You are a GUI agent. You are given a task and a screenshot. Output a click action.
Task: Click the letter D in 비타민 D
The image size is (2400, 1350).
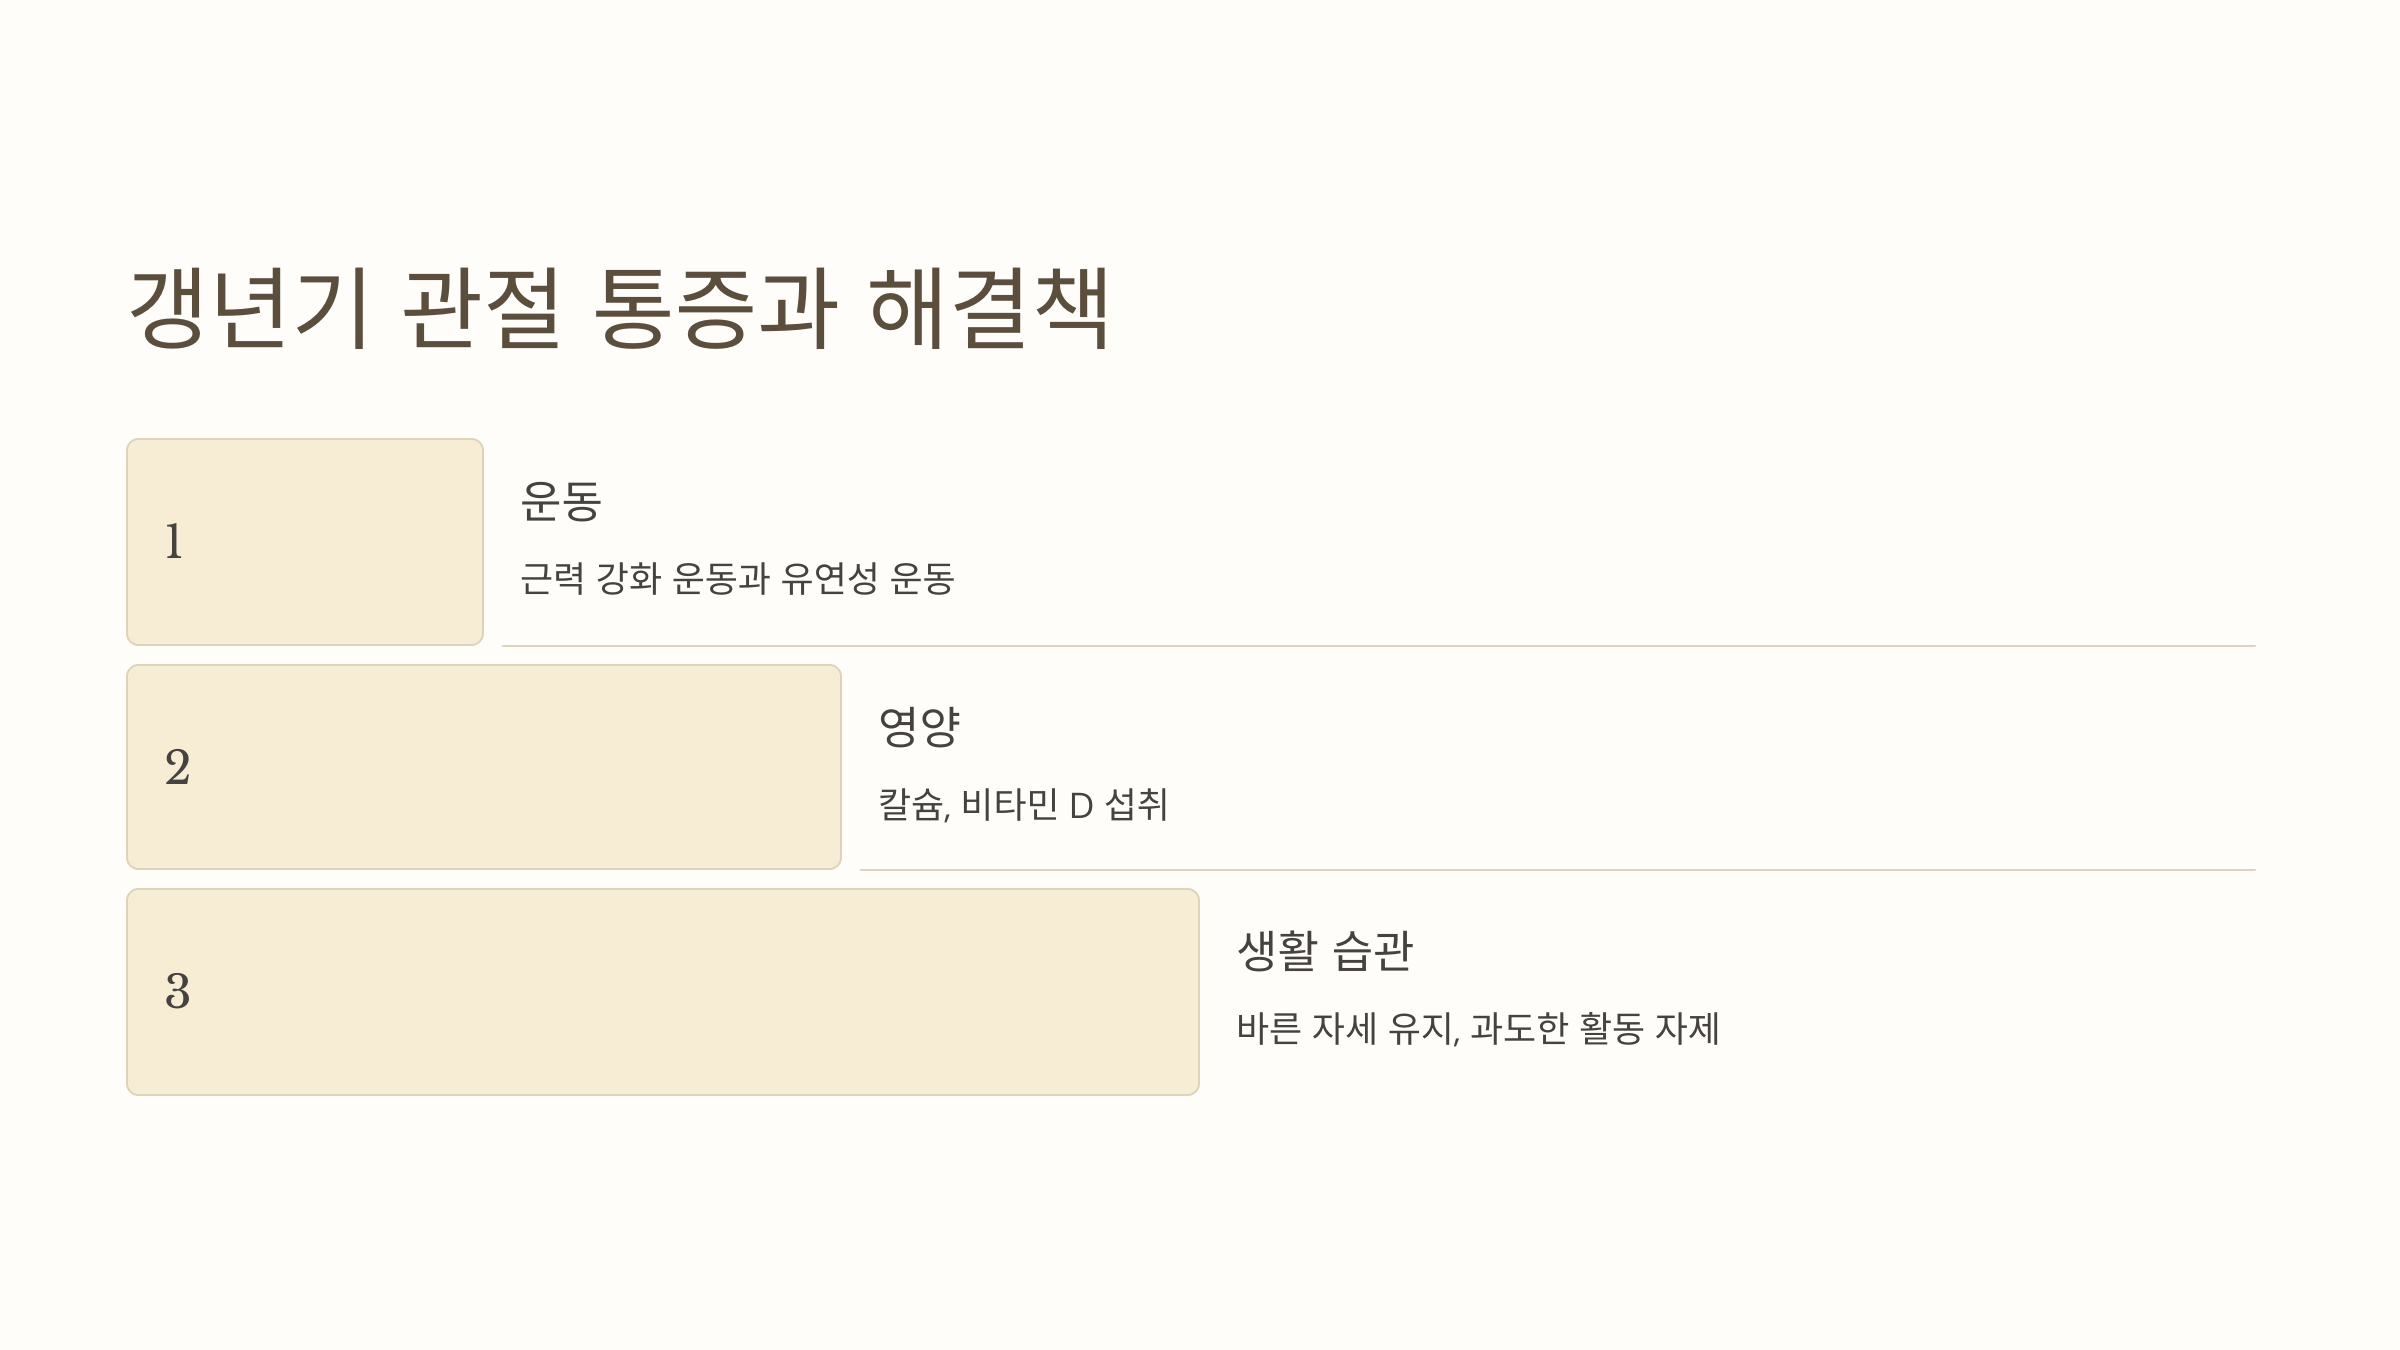(1081, 806)
